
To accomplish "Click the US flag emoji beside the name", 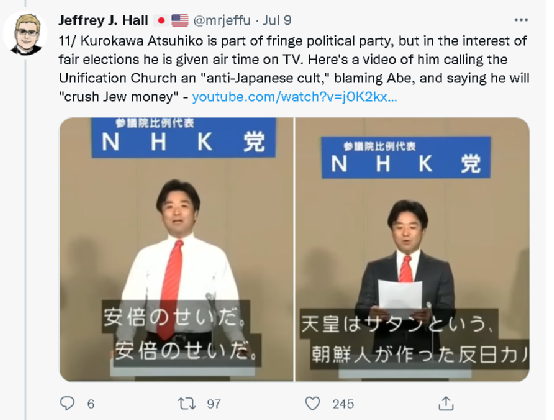I will pos(180,20).
